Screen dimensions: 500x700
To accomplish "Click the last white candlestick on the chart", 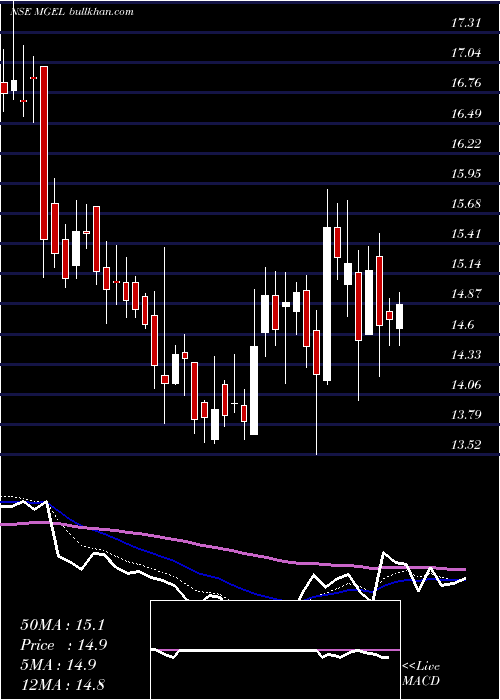I will (x=399, y=317).
